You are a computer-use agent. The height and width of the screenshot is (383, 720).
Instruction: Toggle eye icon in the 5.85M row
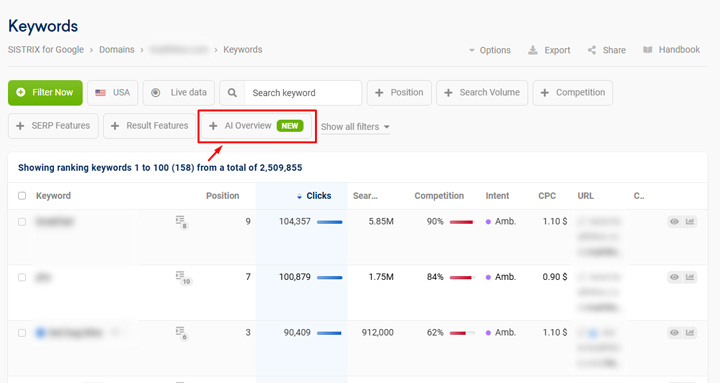[674, 222]
